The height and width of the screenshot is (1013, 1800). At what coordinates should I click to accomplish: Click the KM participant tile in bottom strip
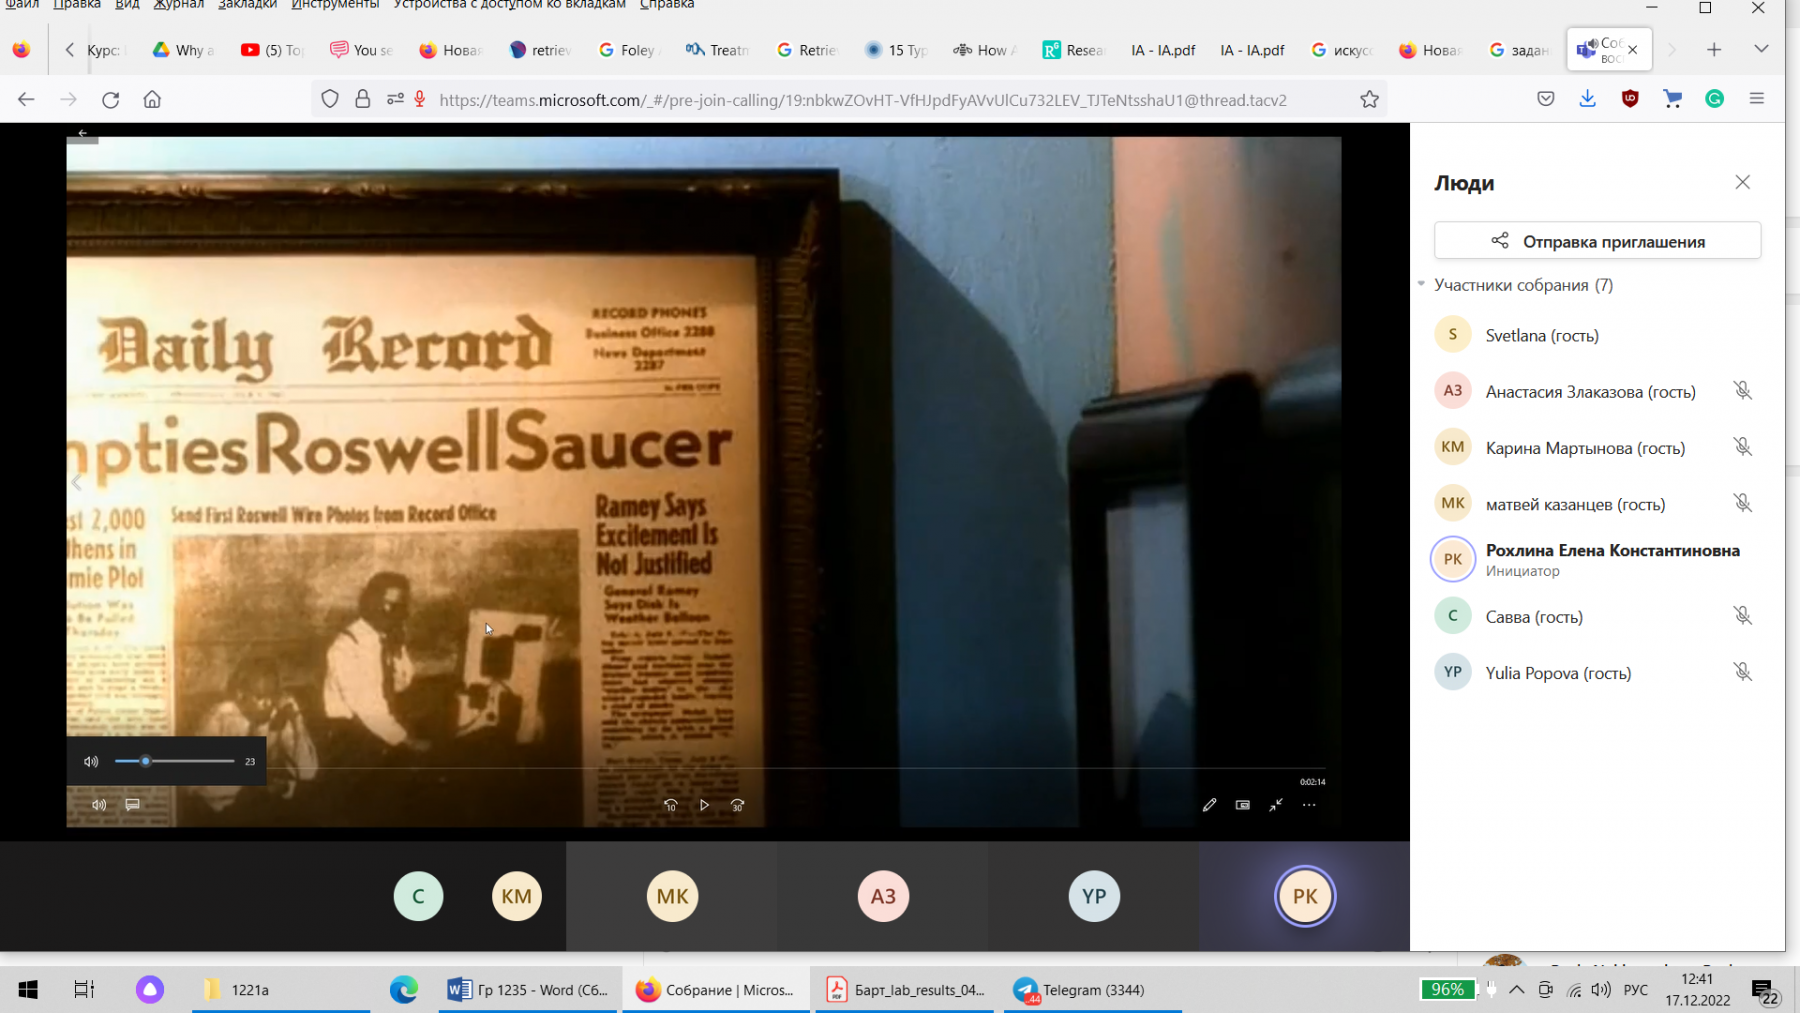[x=516, y=896]
